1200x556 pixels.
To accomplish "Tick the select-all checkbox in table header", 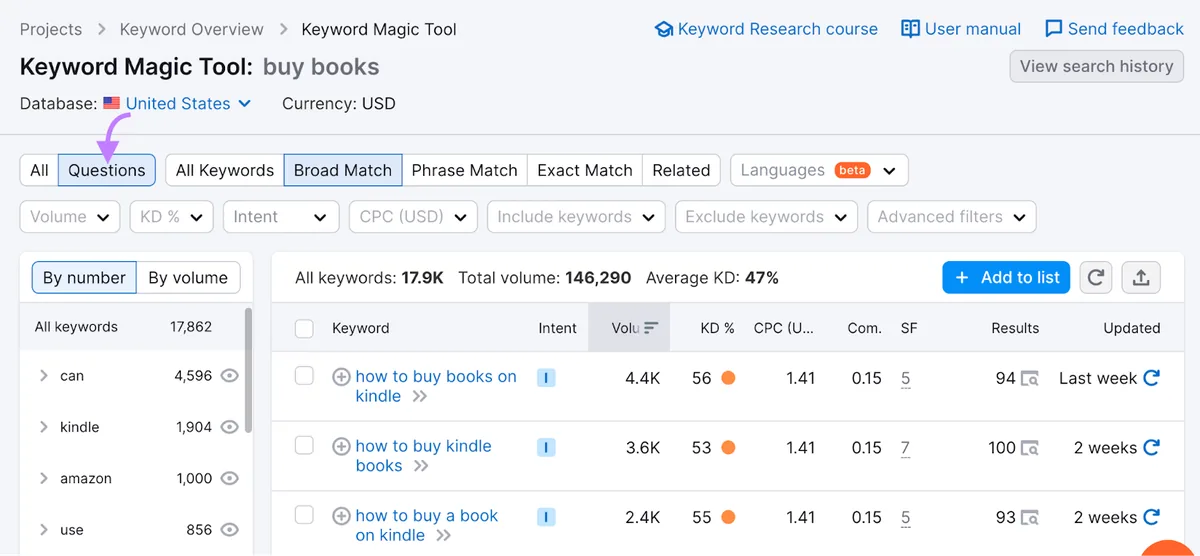I will pos(305,328).
